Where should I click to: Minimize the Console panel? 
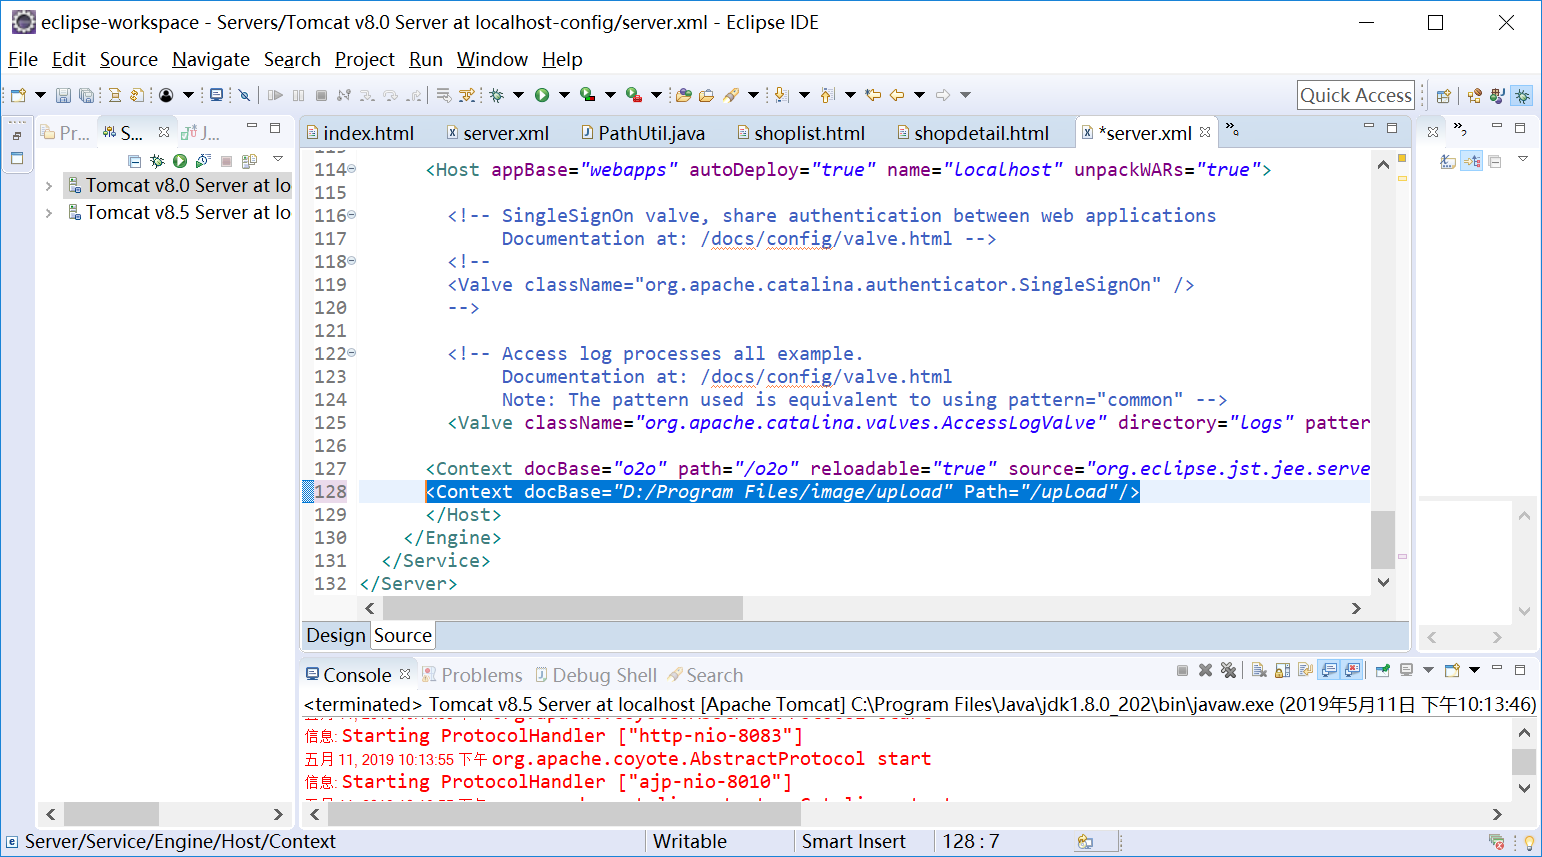1497,668
